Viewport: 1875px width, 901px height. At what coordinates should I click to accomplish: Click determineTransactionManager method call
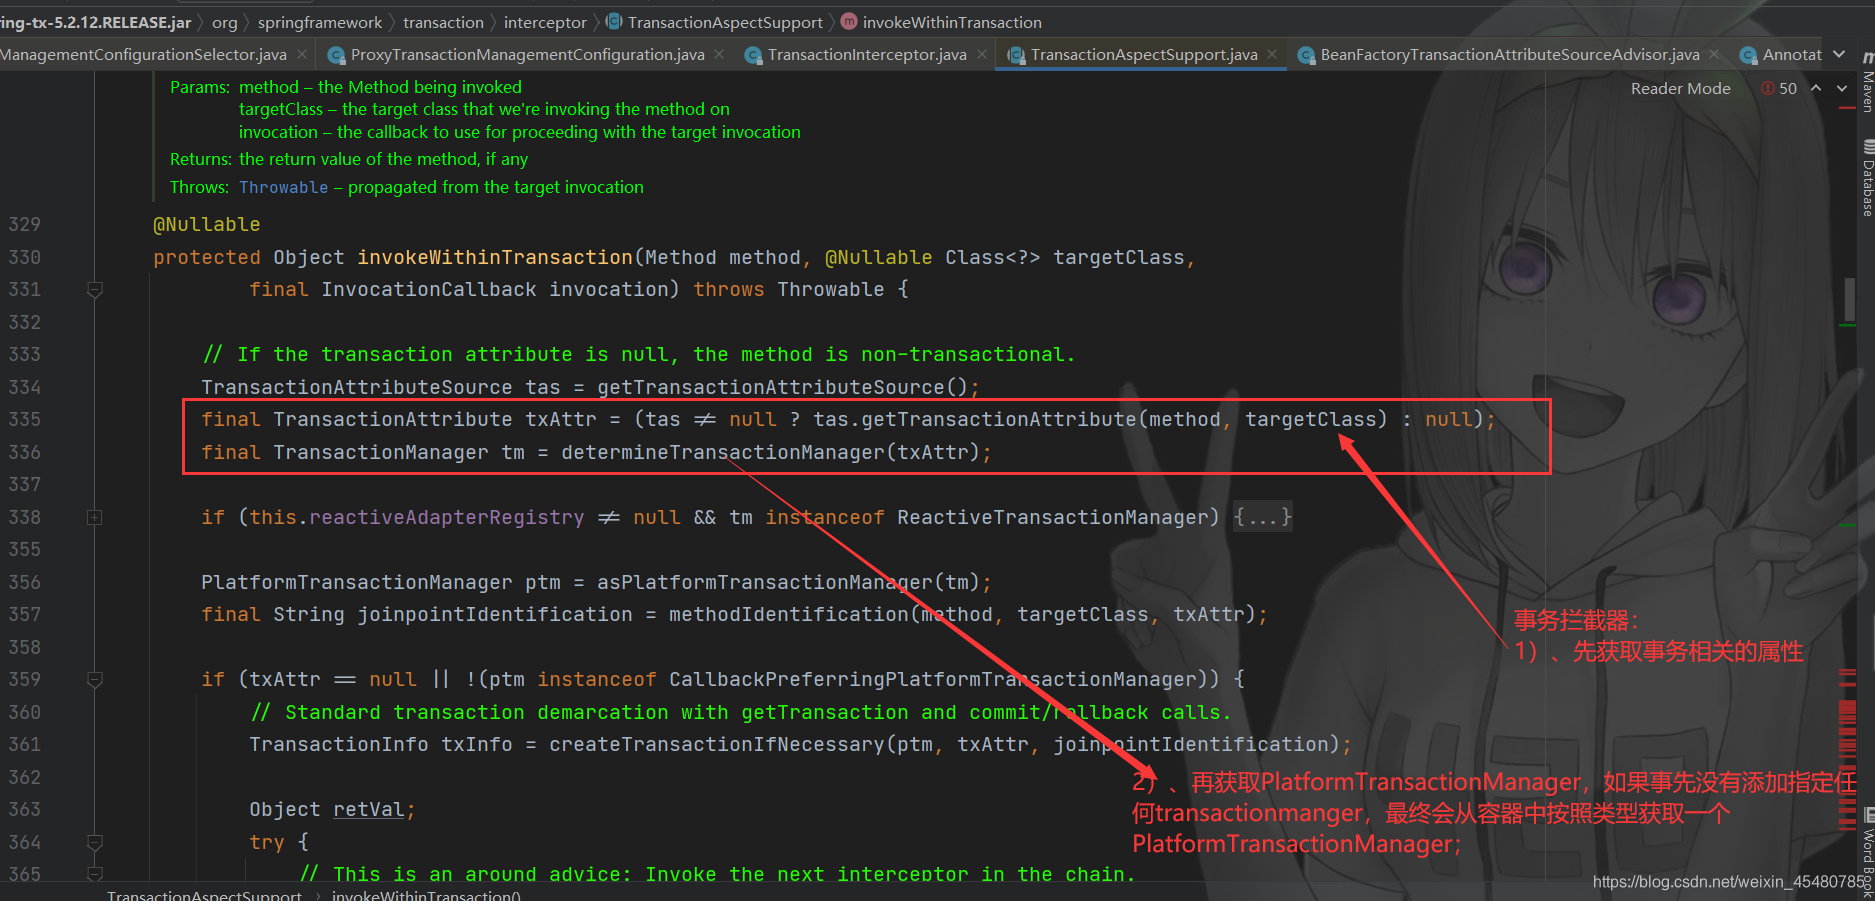point(722,453)
